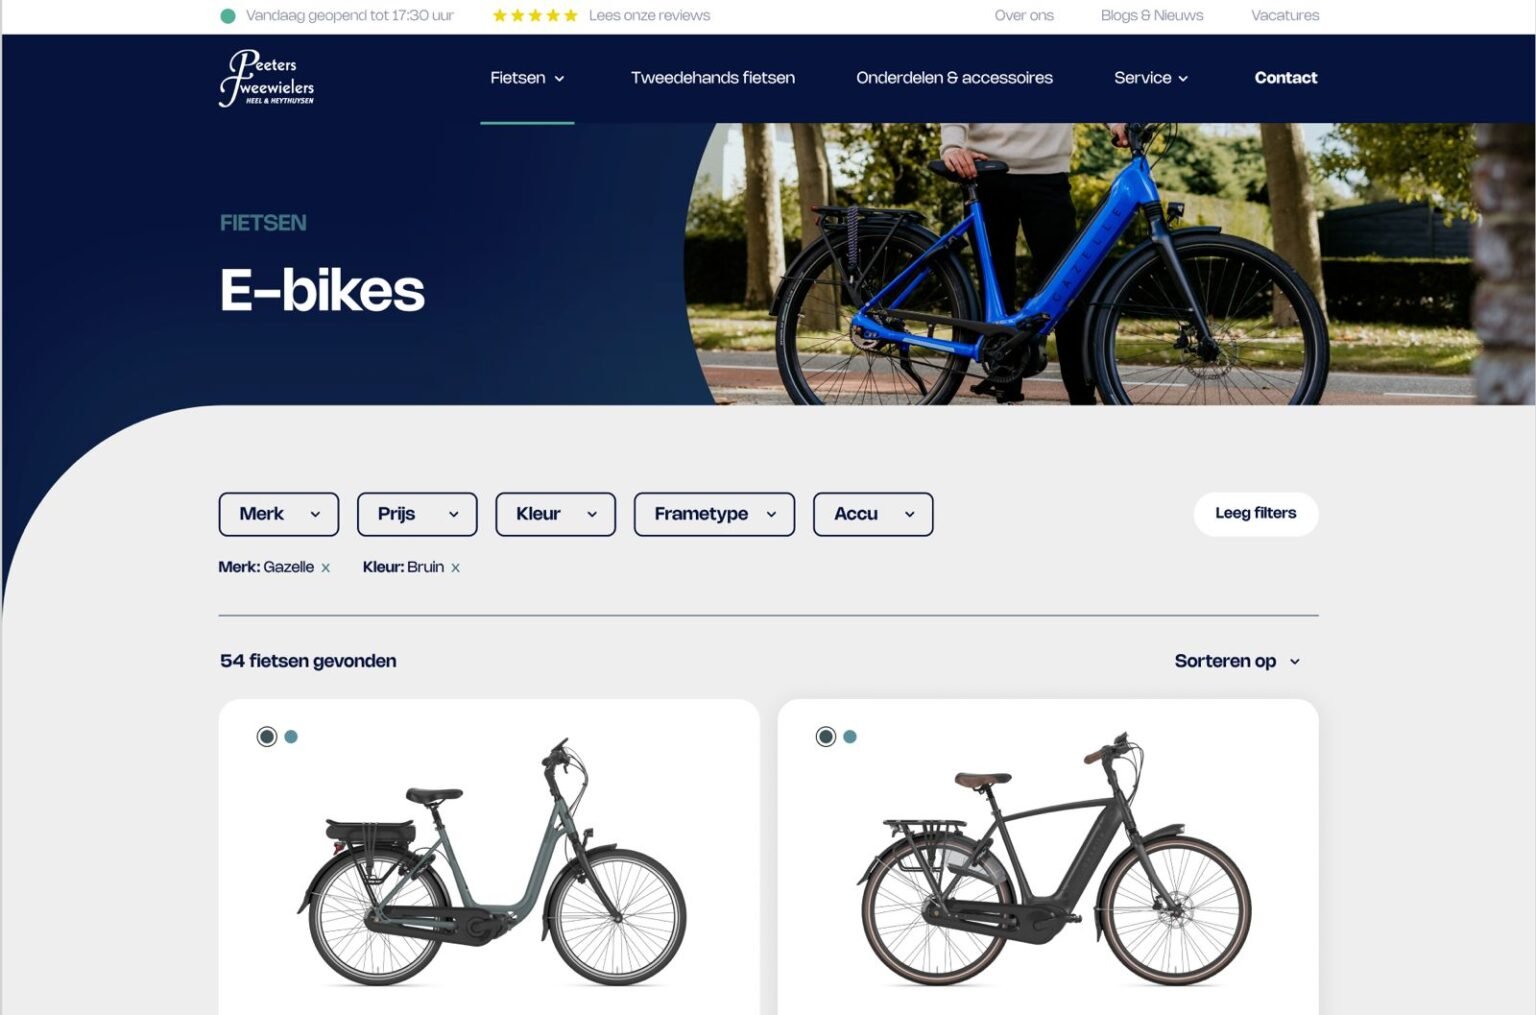This screenshot has width=1536, height=1015.
Task: Click the Leeg filters button
Action: [x=1256, y=514]
